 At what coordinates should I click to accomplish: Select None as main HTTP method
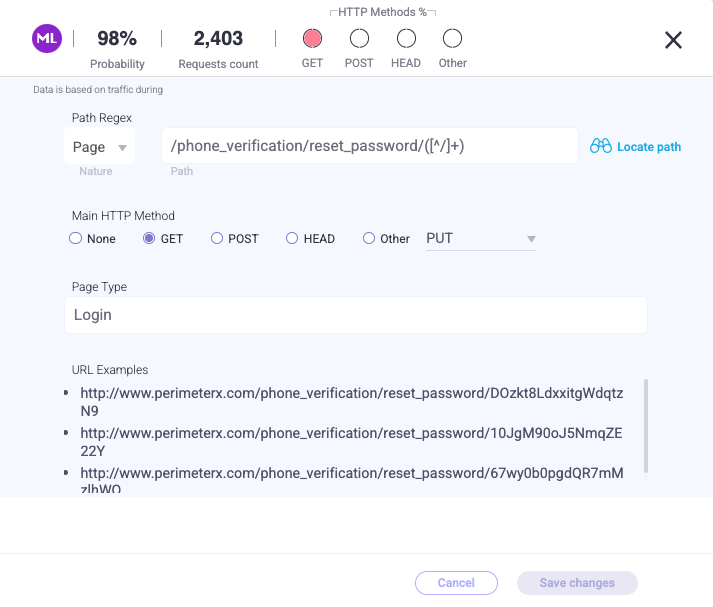(x=75, y=239)
